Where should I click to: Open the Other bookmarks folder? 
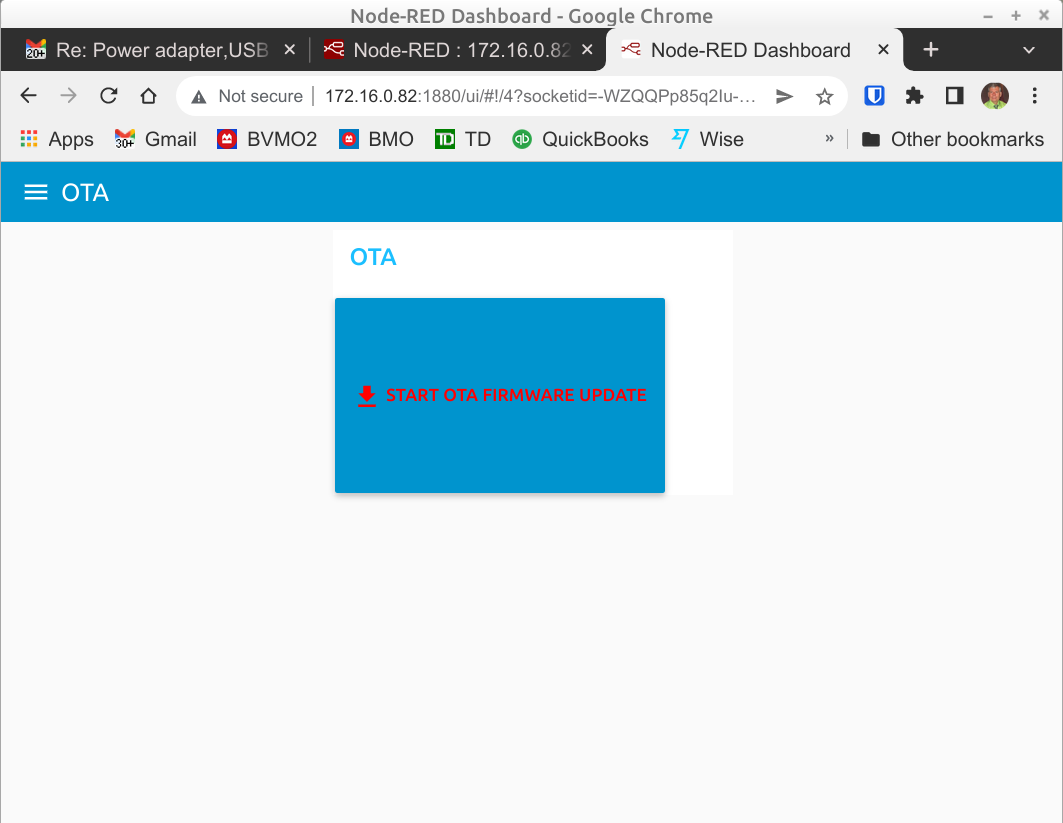(953, 139)
